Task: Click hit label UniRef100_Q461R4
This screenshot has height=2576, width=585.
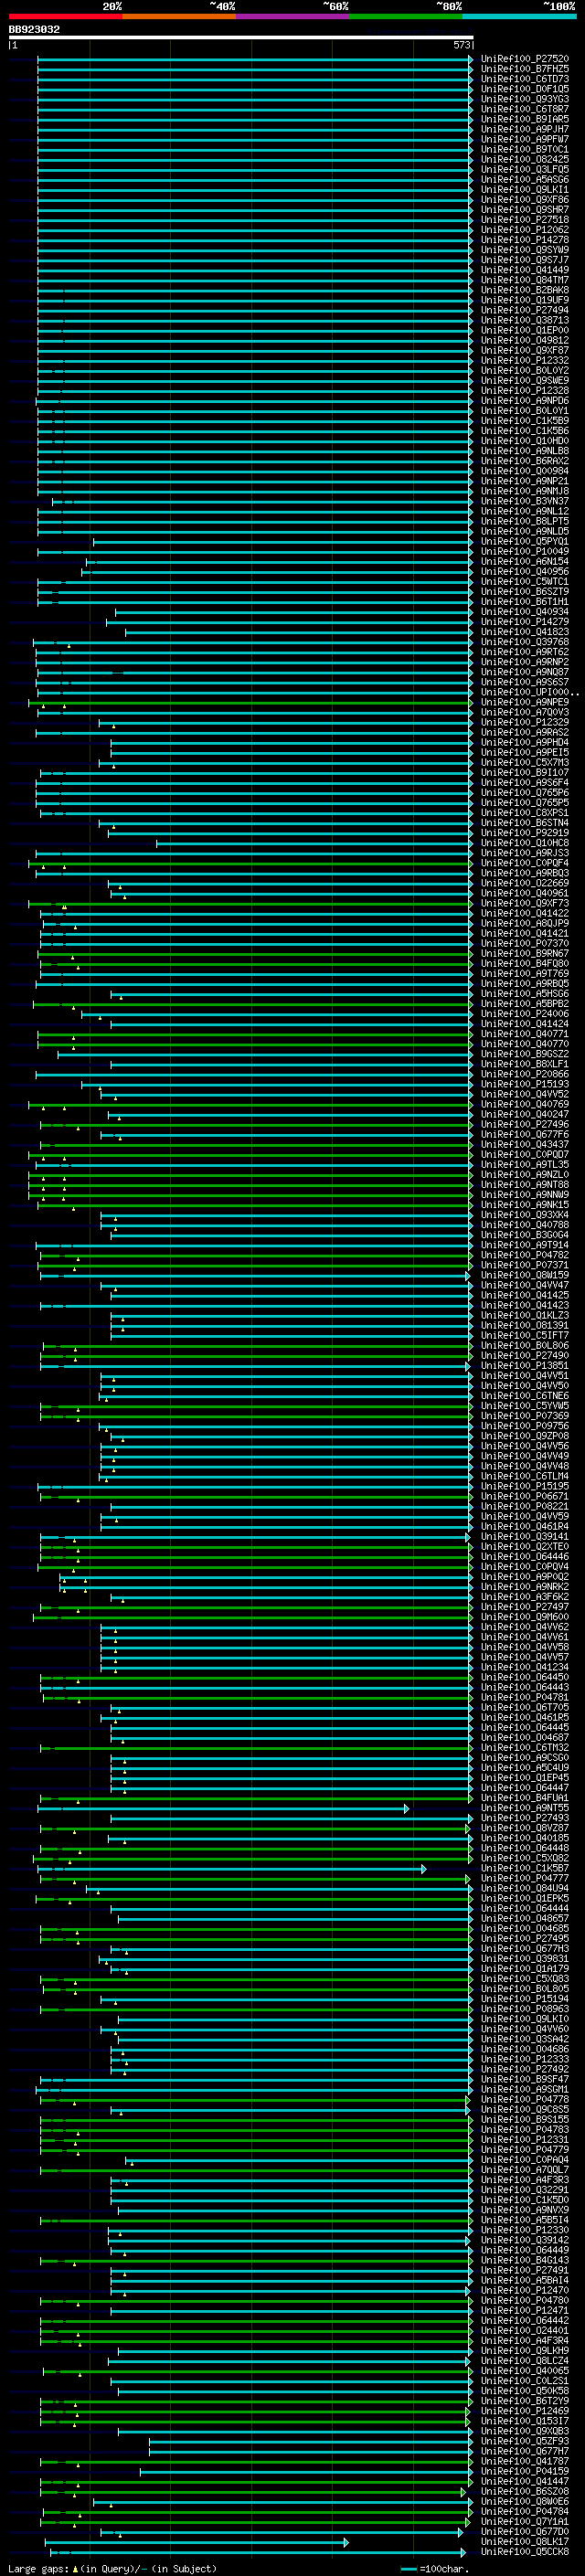Action: click(x=525, y=1526)
